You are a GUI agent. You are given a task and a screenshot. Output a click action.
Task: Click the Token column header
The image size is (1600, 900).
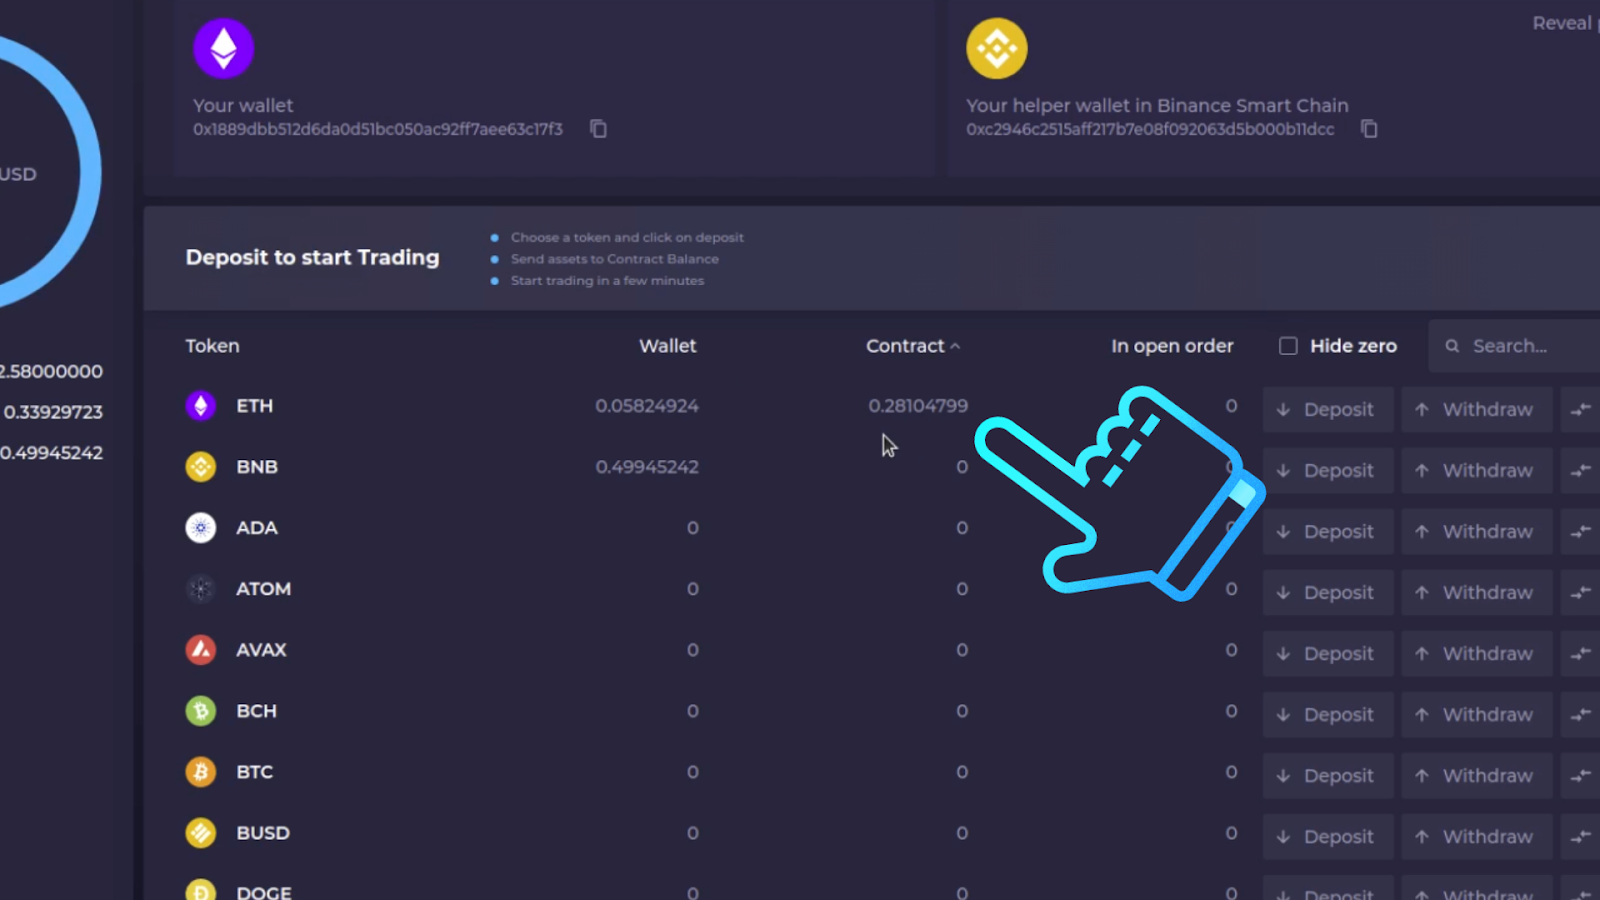[212, 346]
